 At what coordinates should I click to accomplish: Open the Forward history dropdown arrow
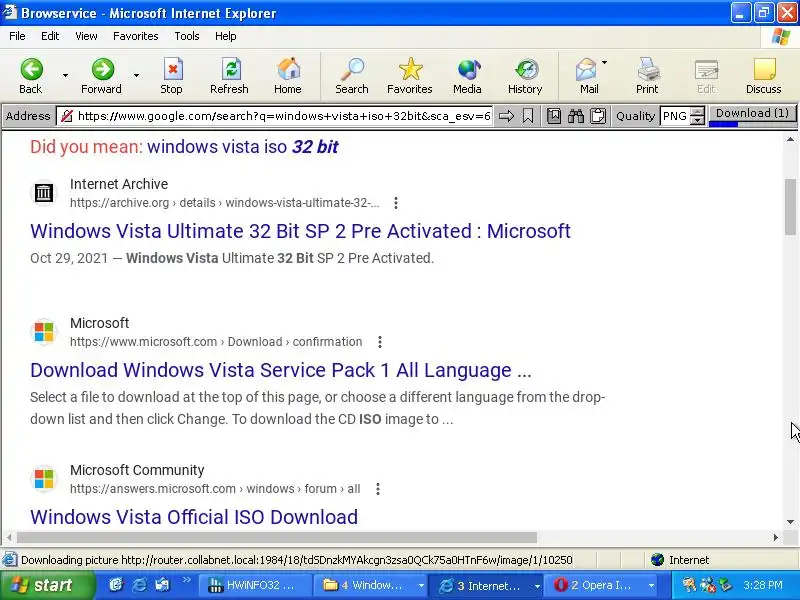pos(136,76)
